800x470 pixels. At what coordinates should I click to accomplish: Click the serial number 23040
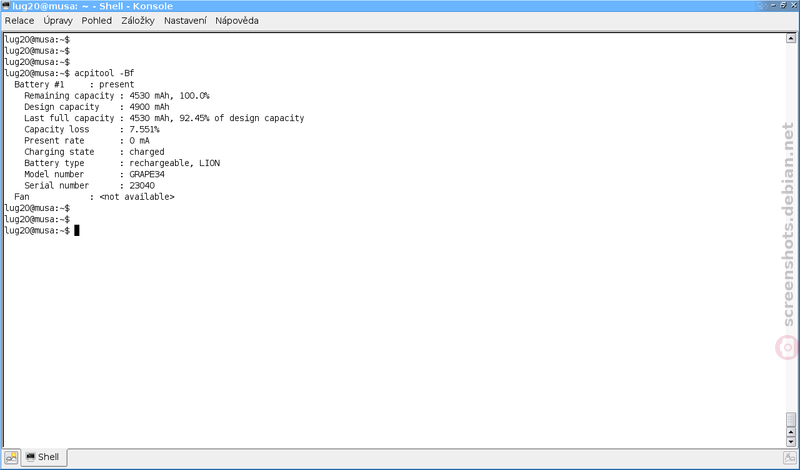pyautogui.click(x=142, y=185)
